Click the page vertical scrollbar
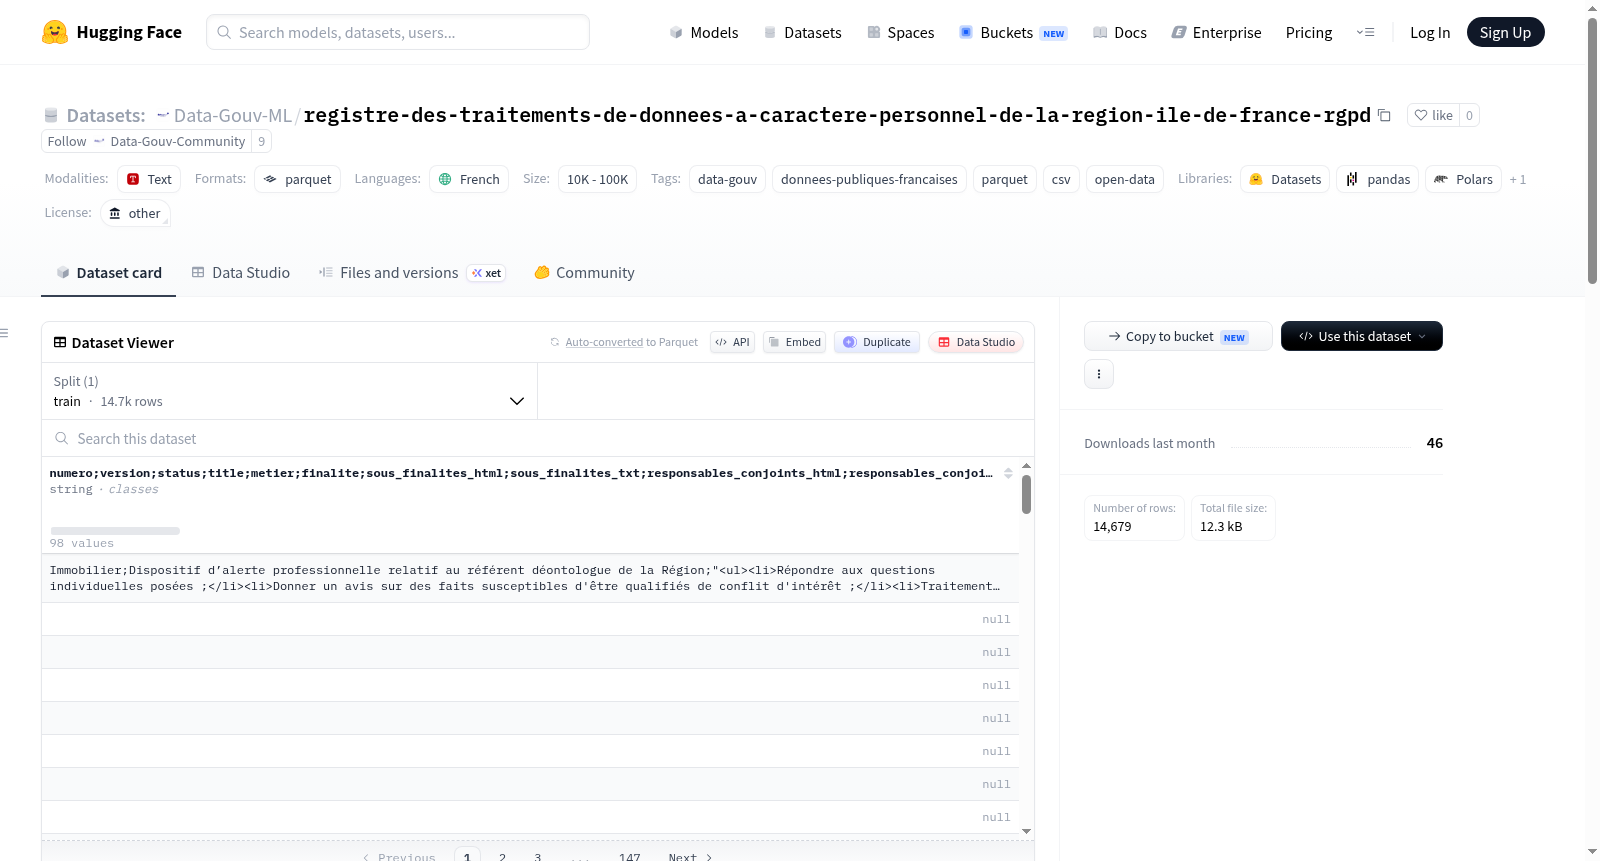1600x861 pixels. pyautogui.click(x=1592, y=150)
